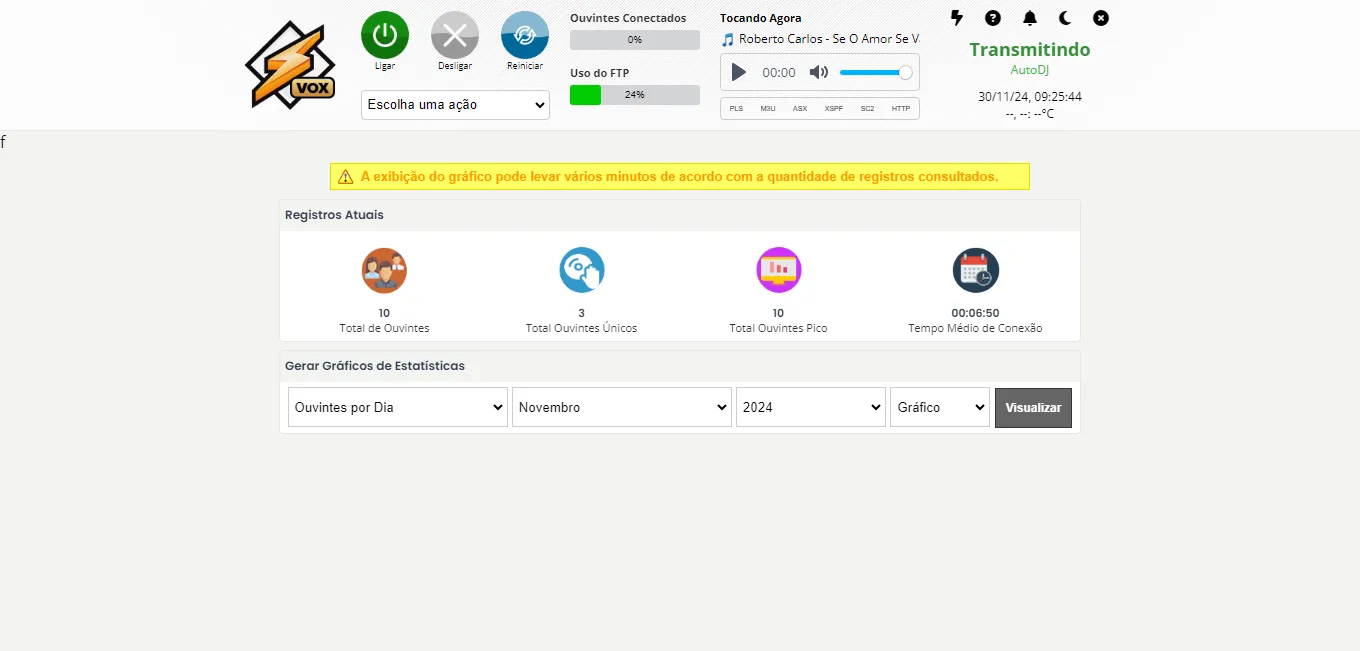This screenshot has height=651, width=1360.
Task: Open notifications bell icon
Action: click(1030, 18)
